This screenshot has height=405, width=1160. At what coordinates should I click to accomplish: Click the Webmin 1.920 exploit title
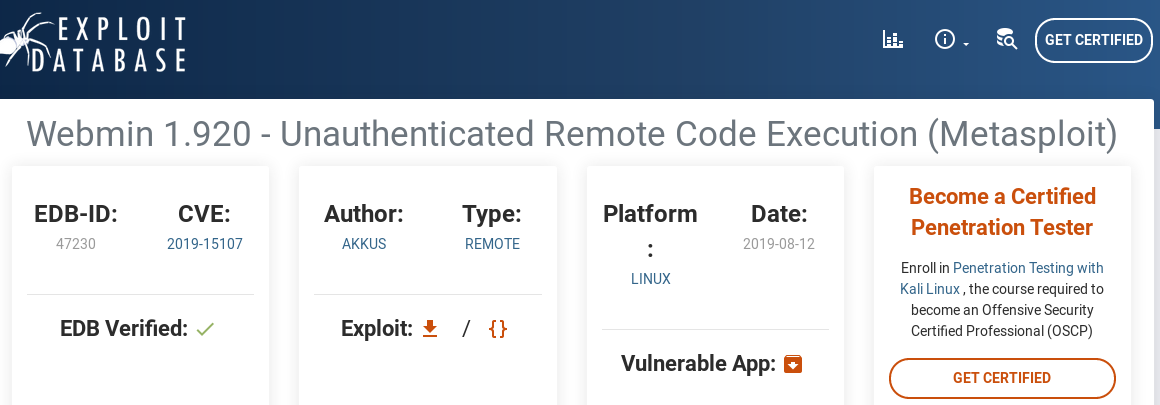click(572, 135)
